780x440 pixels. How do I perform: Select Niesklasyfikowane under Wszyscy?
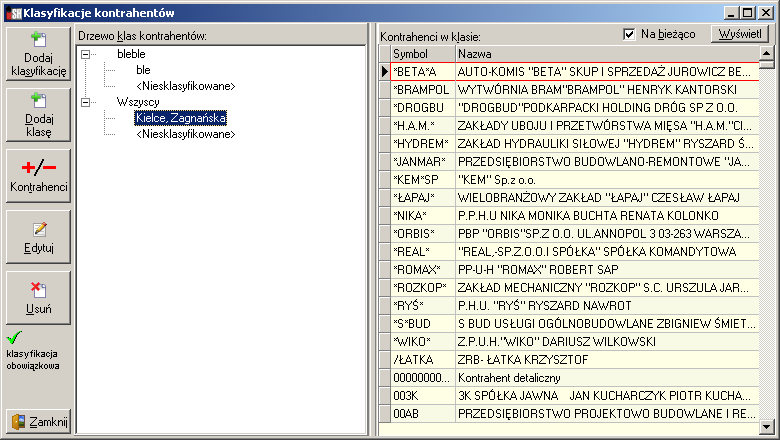[186, 134]
